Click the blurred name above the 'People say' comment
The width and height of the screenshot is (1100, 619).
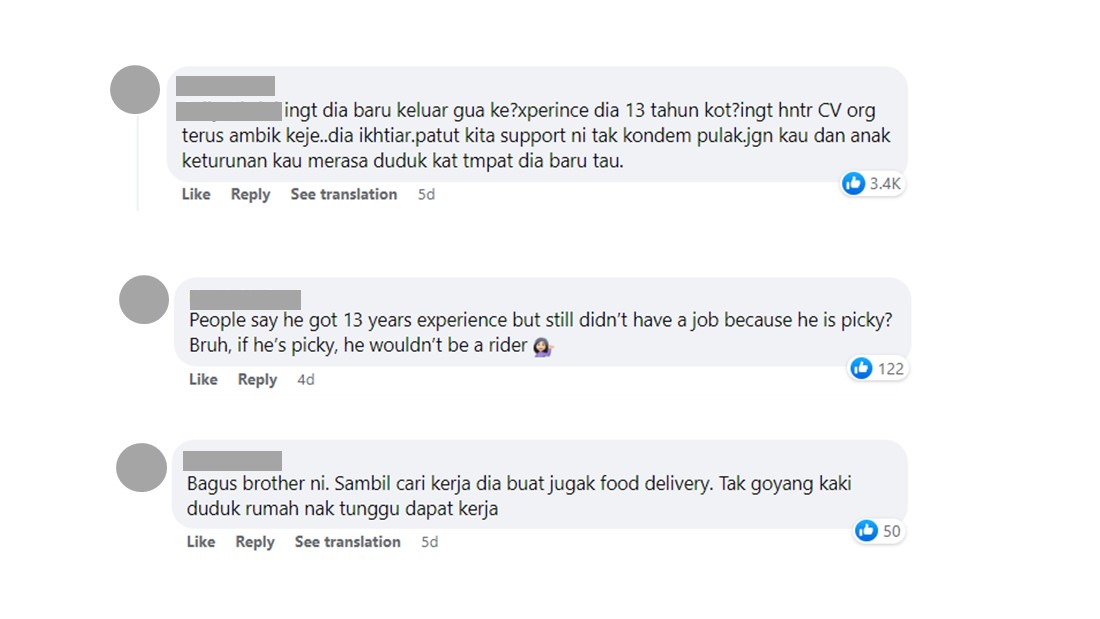click(x=245, y=299)
